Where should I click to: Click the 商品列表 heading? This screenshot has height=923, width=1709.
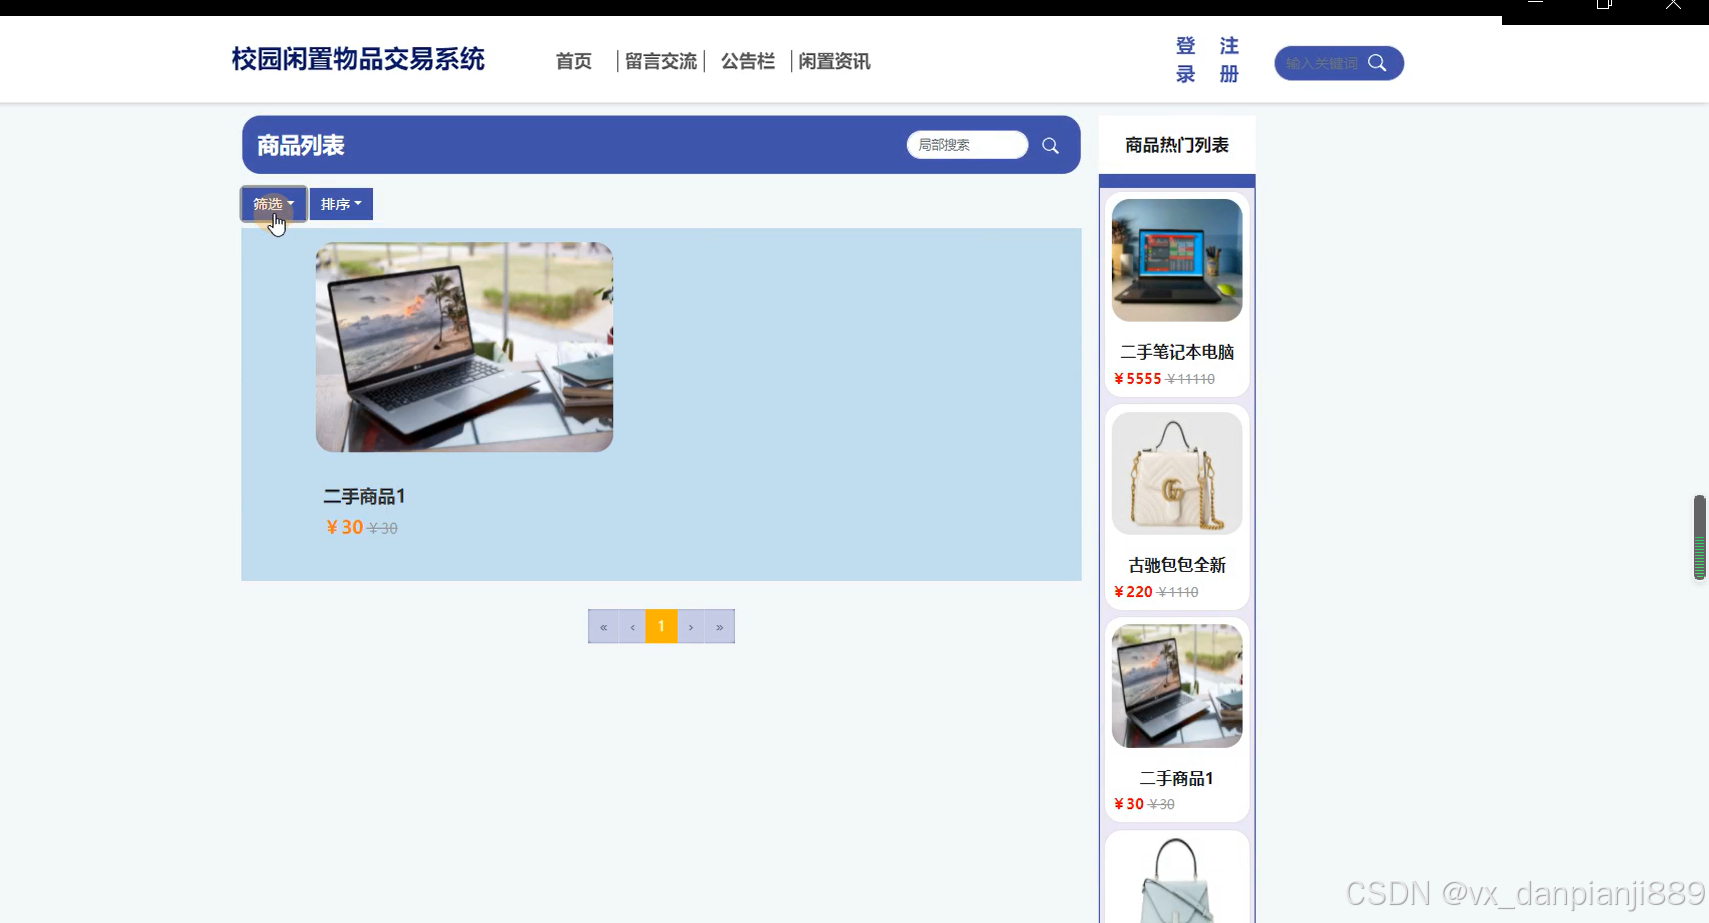301,146
